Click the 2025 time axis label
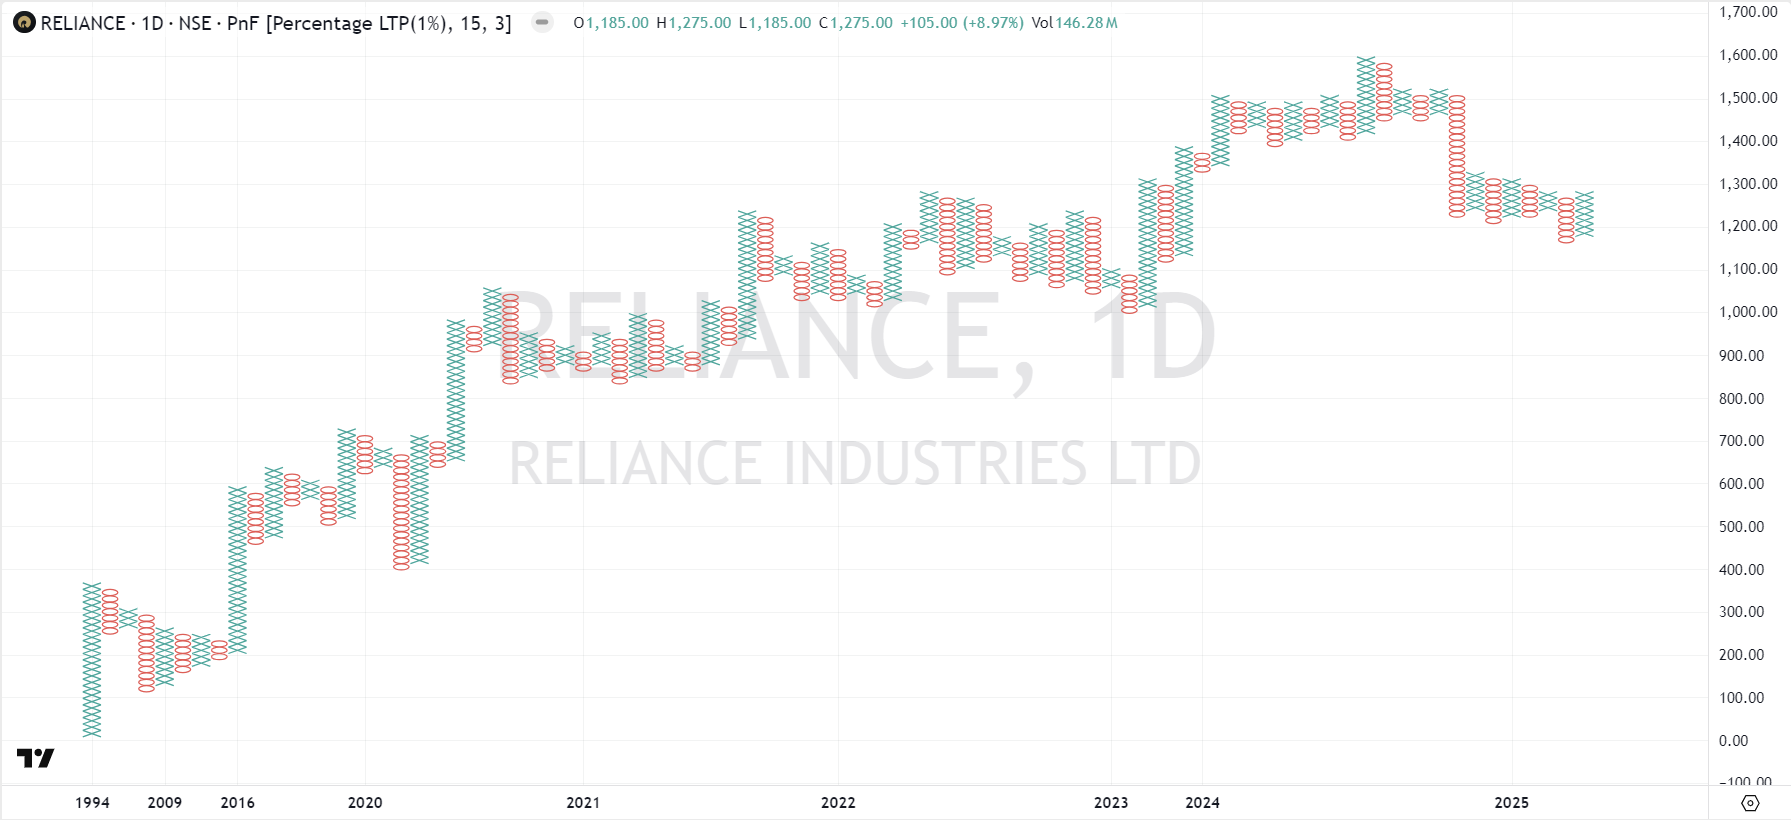The width and height of the screenshot is (1791, 820). [1511, 802]
